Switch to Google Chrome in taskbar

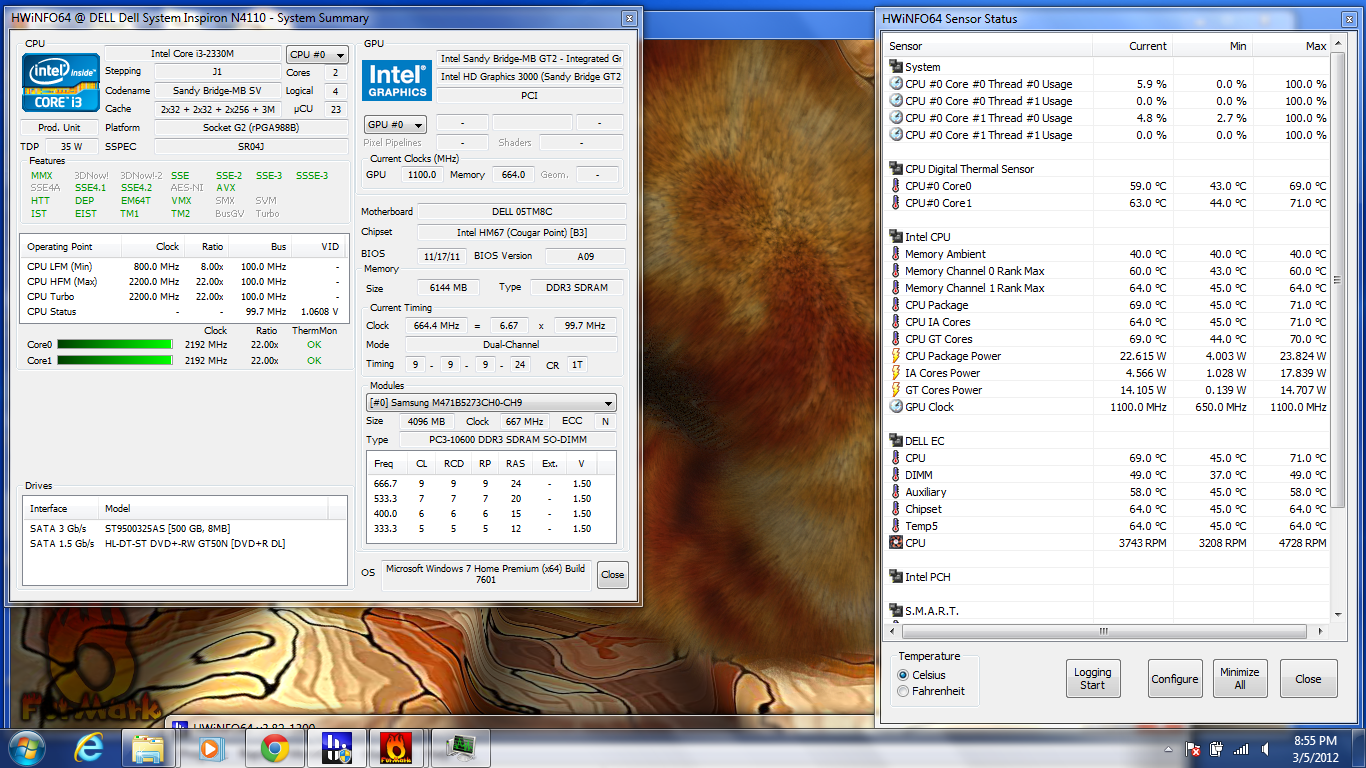point(275,748)
